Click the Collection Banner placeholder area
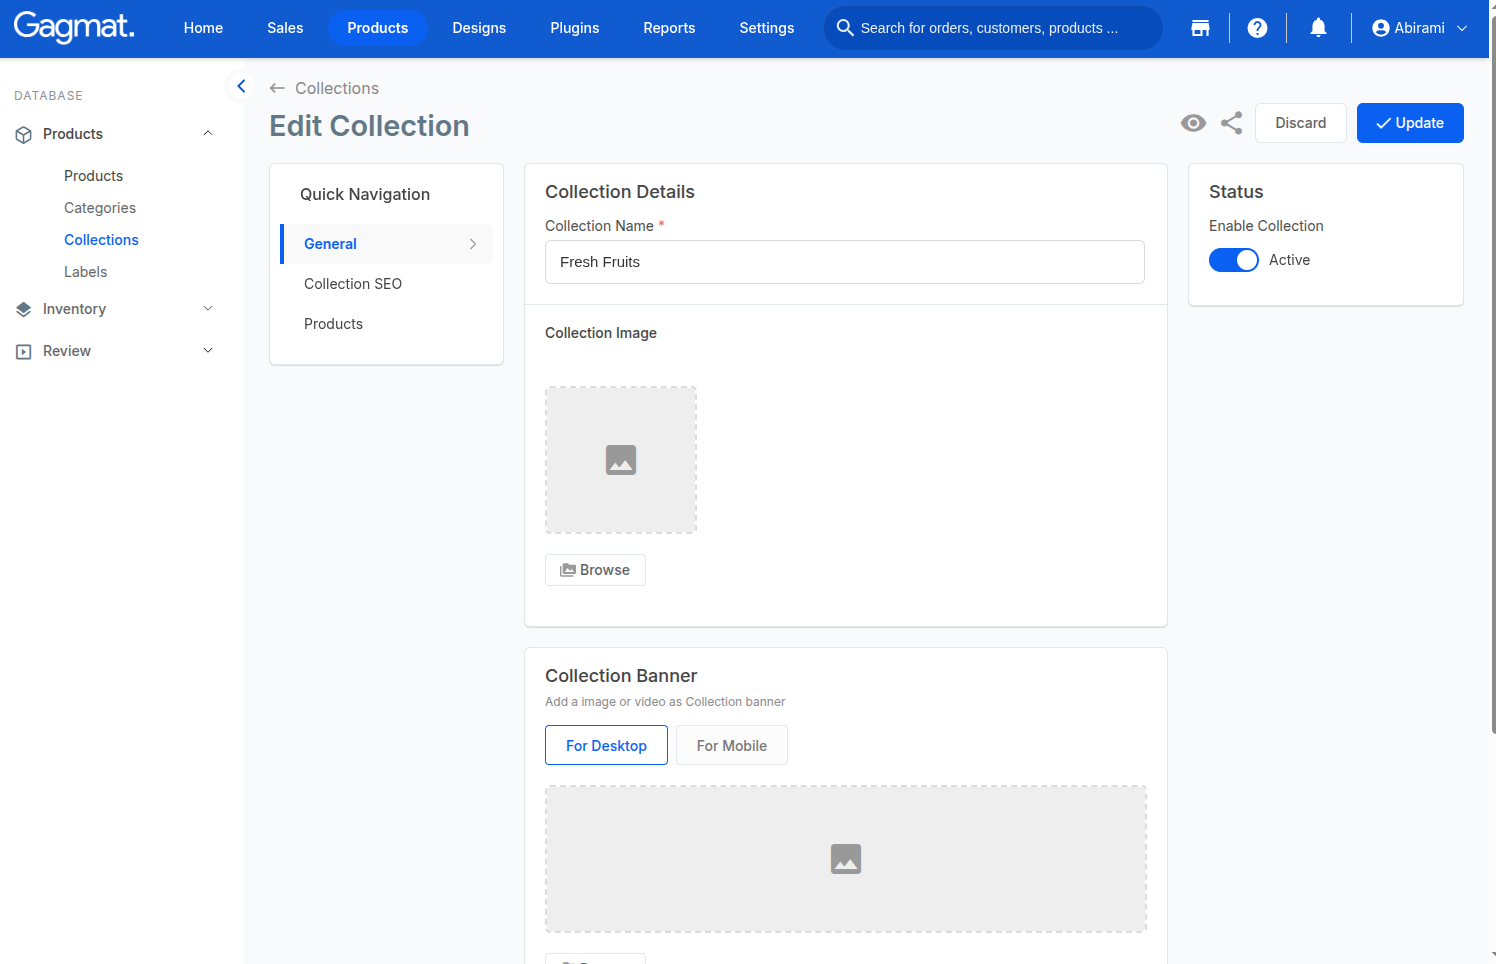 pos(846,859)
